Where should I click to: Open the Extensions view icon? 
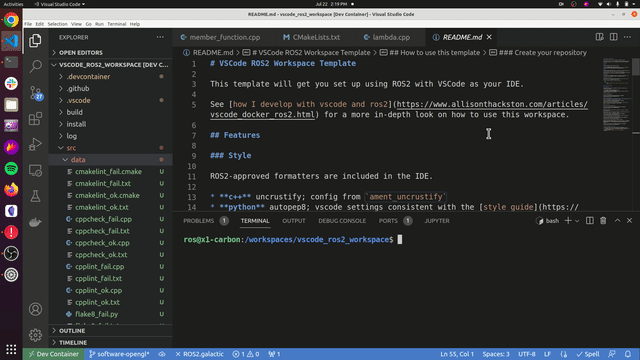click(36, 119)
